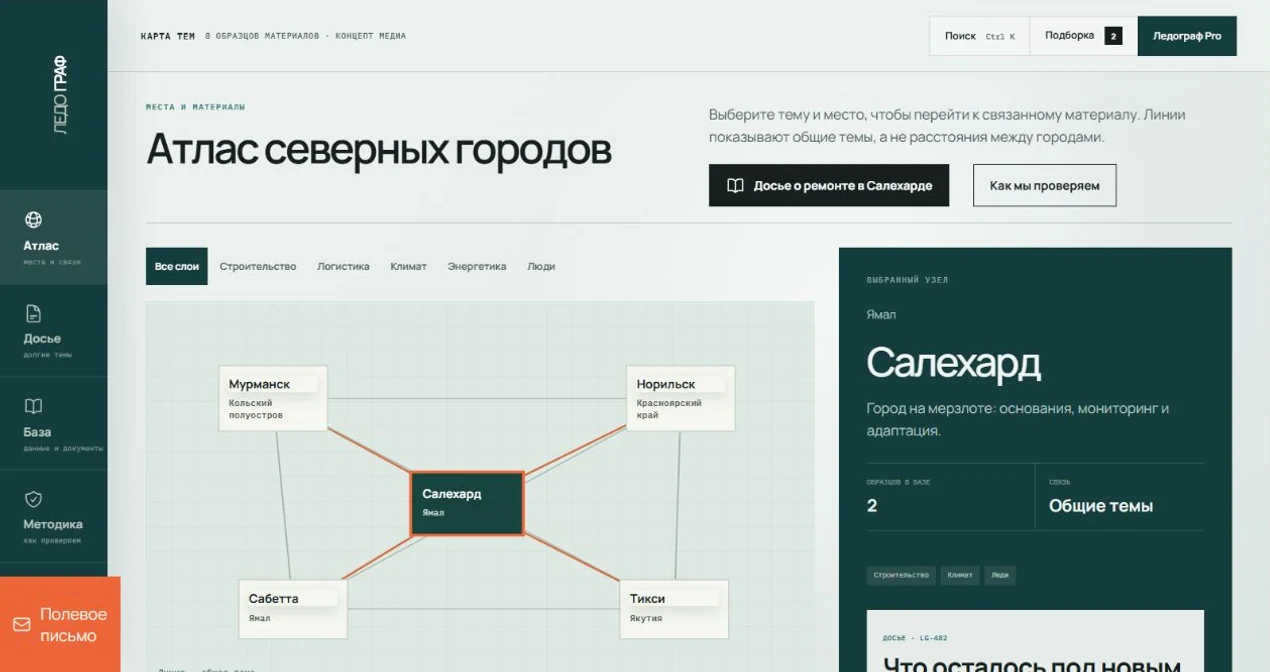The image size is (1270, 672).
Task: Click the Карта тем breadcrumb text
Action: 168,36
